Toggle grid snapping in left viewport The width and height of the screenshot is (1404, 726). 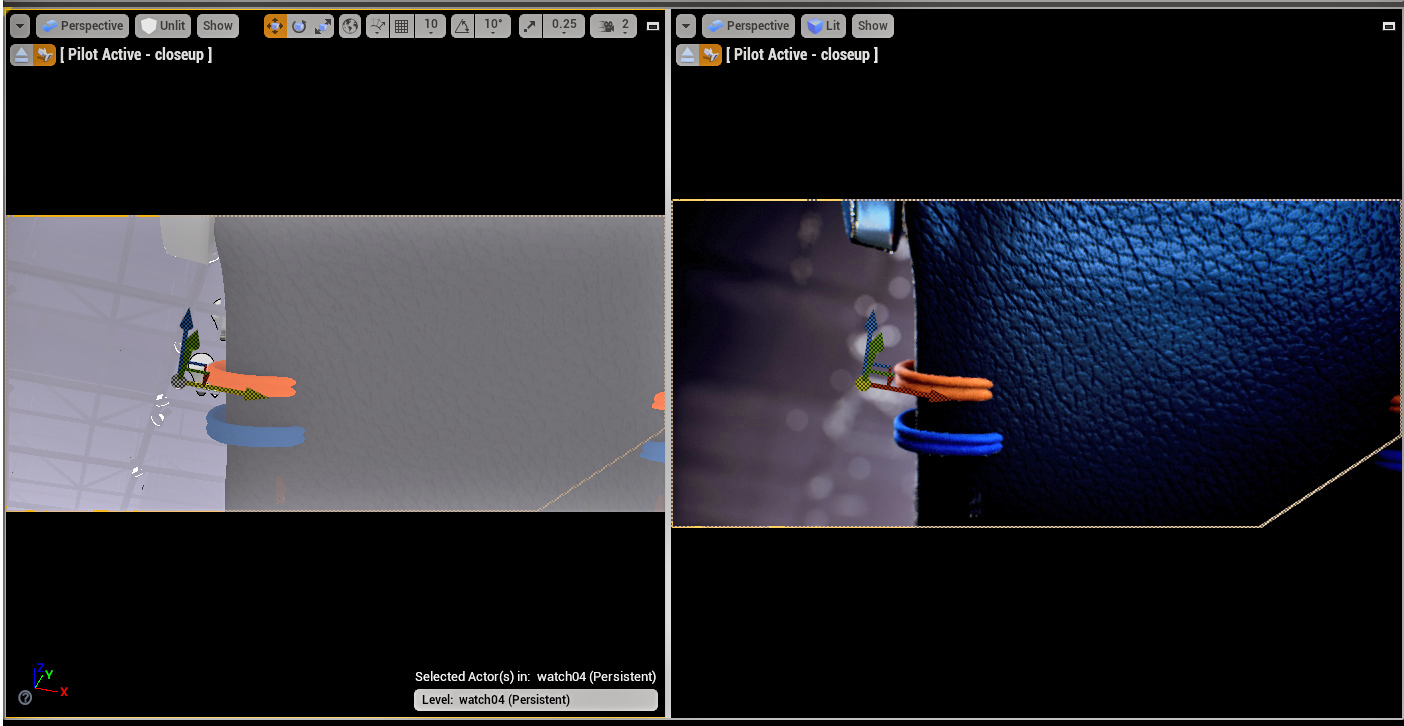click(402, 26)
